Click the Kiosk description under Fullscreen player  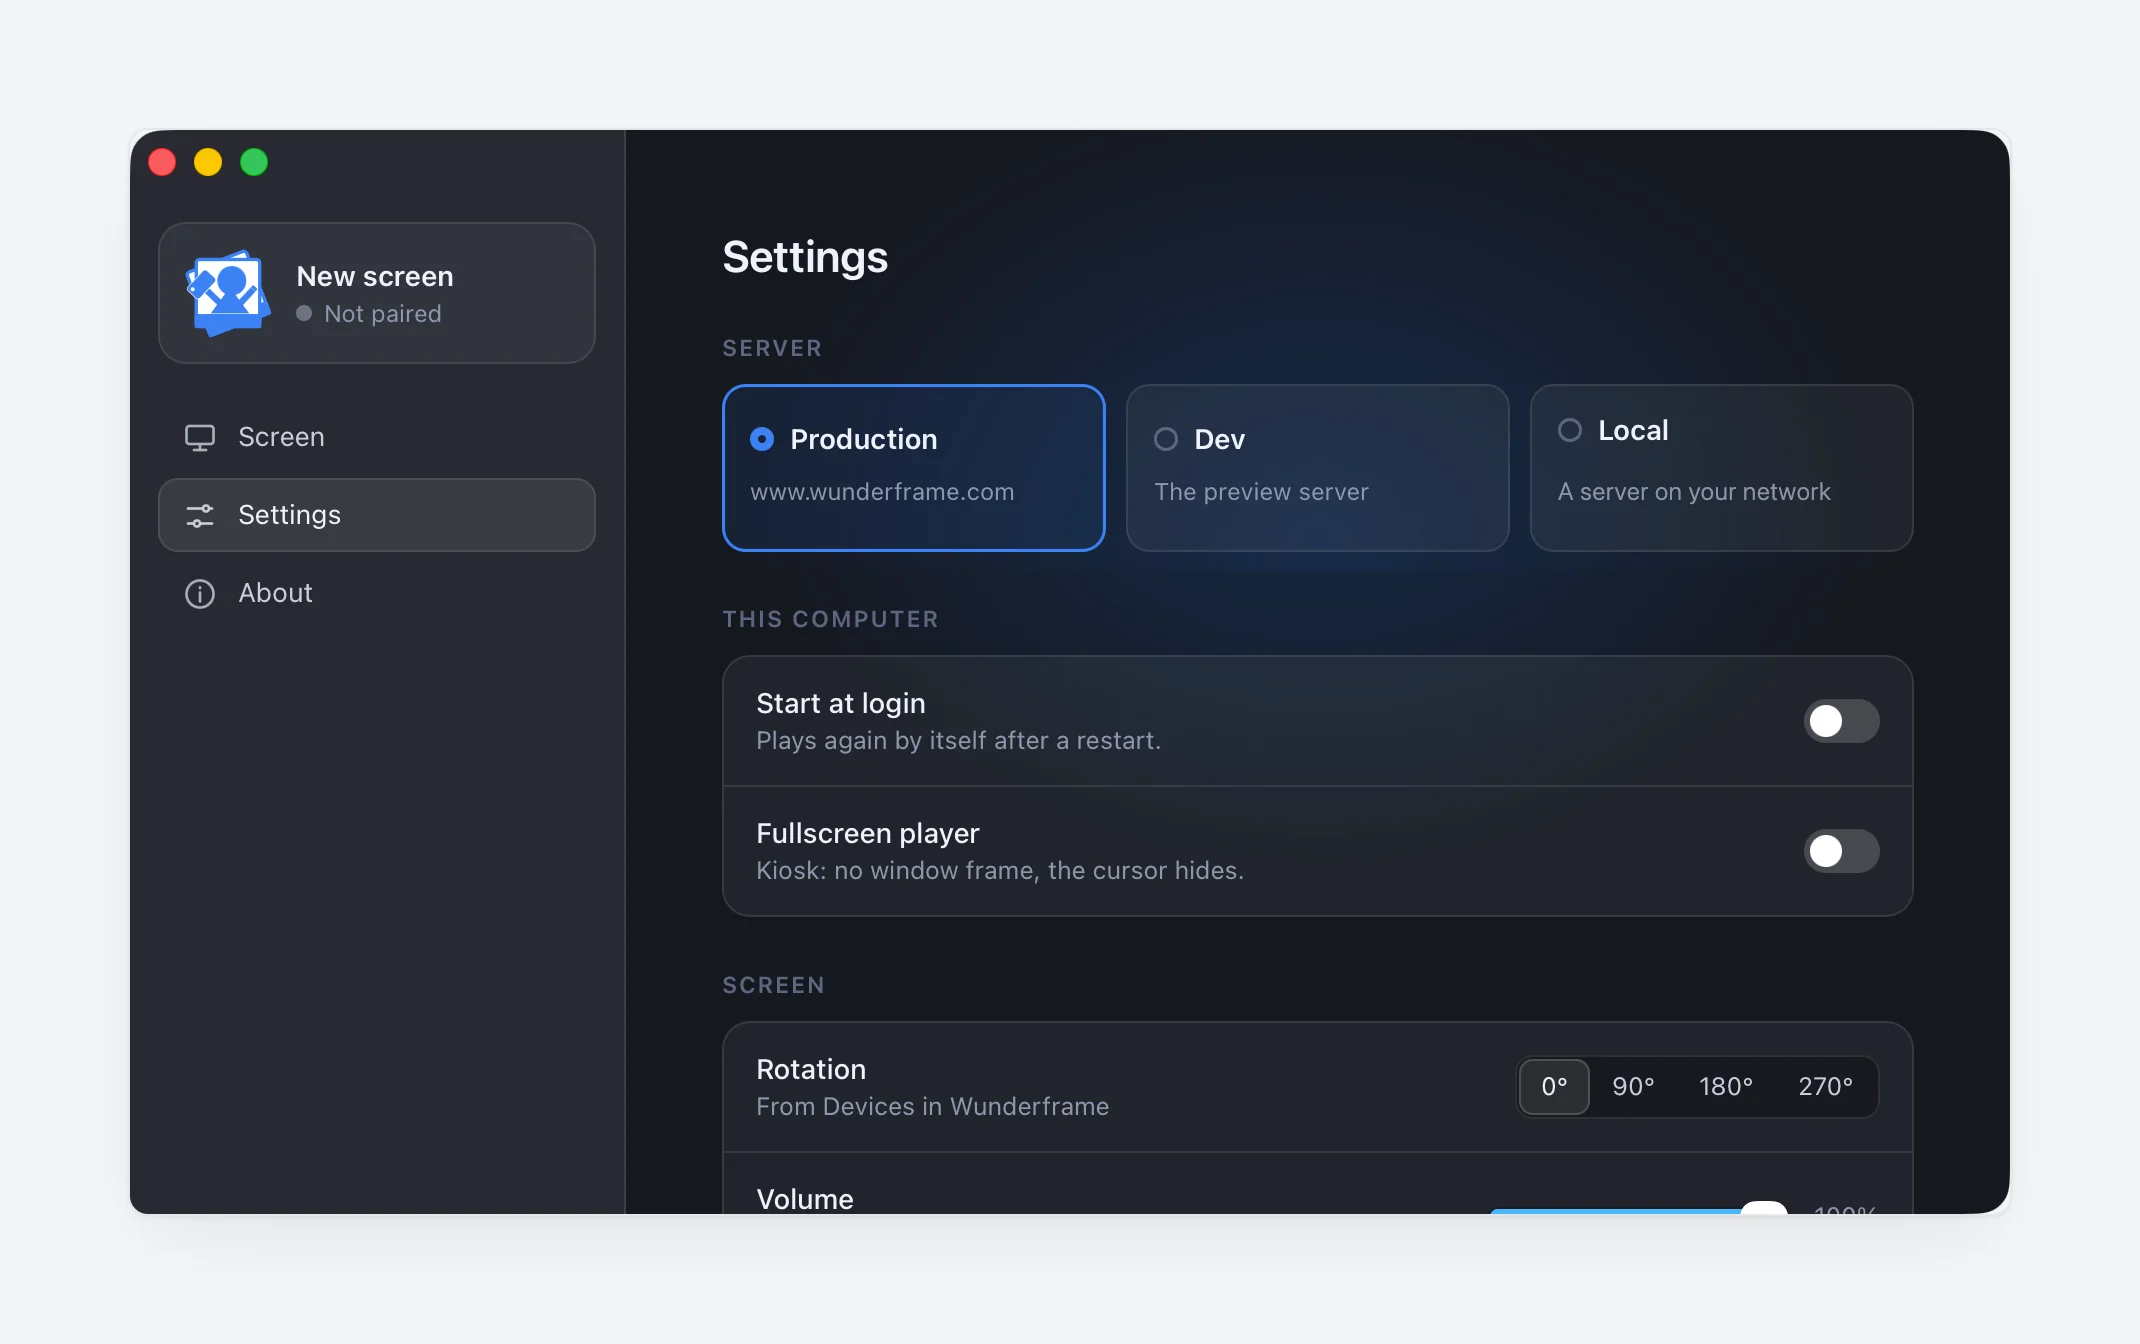[x=1000, y=871]
